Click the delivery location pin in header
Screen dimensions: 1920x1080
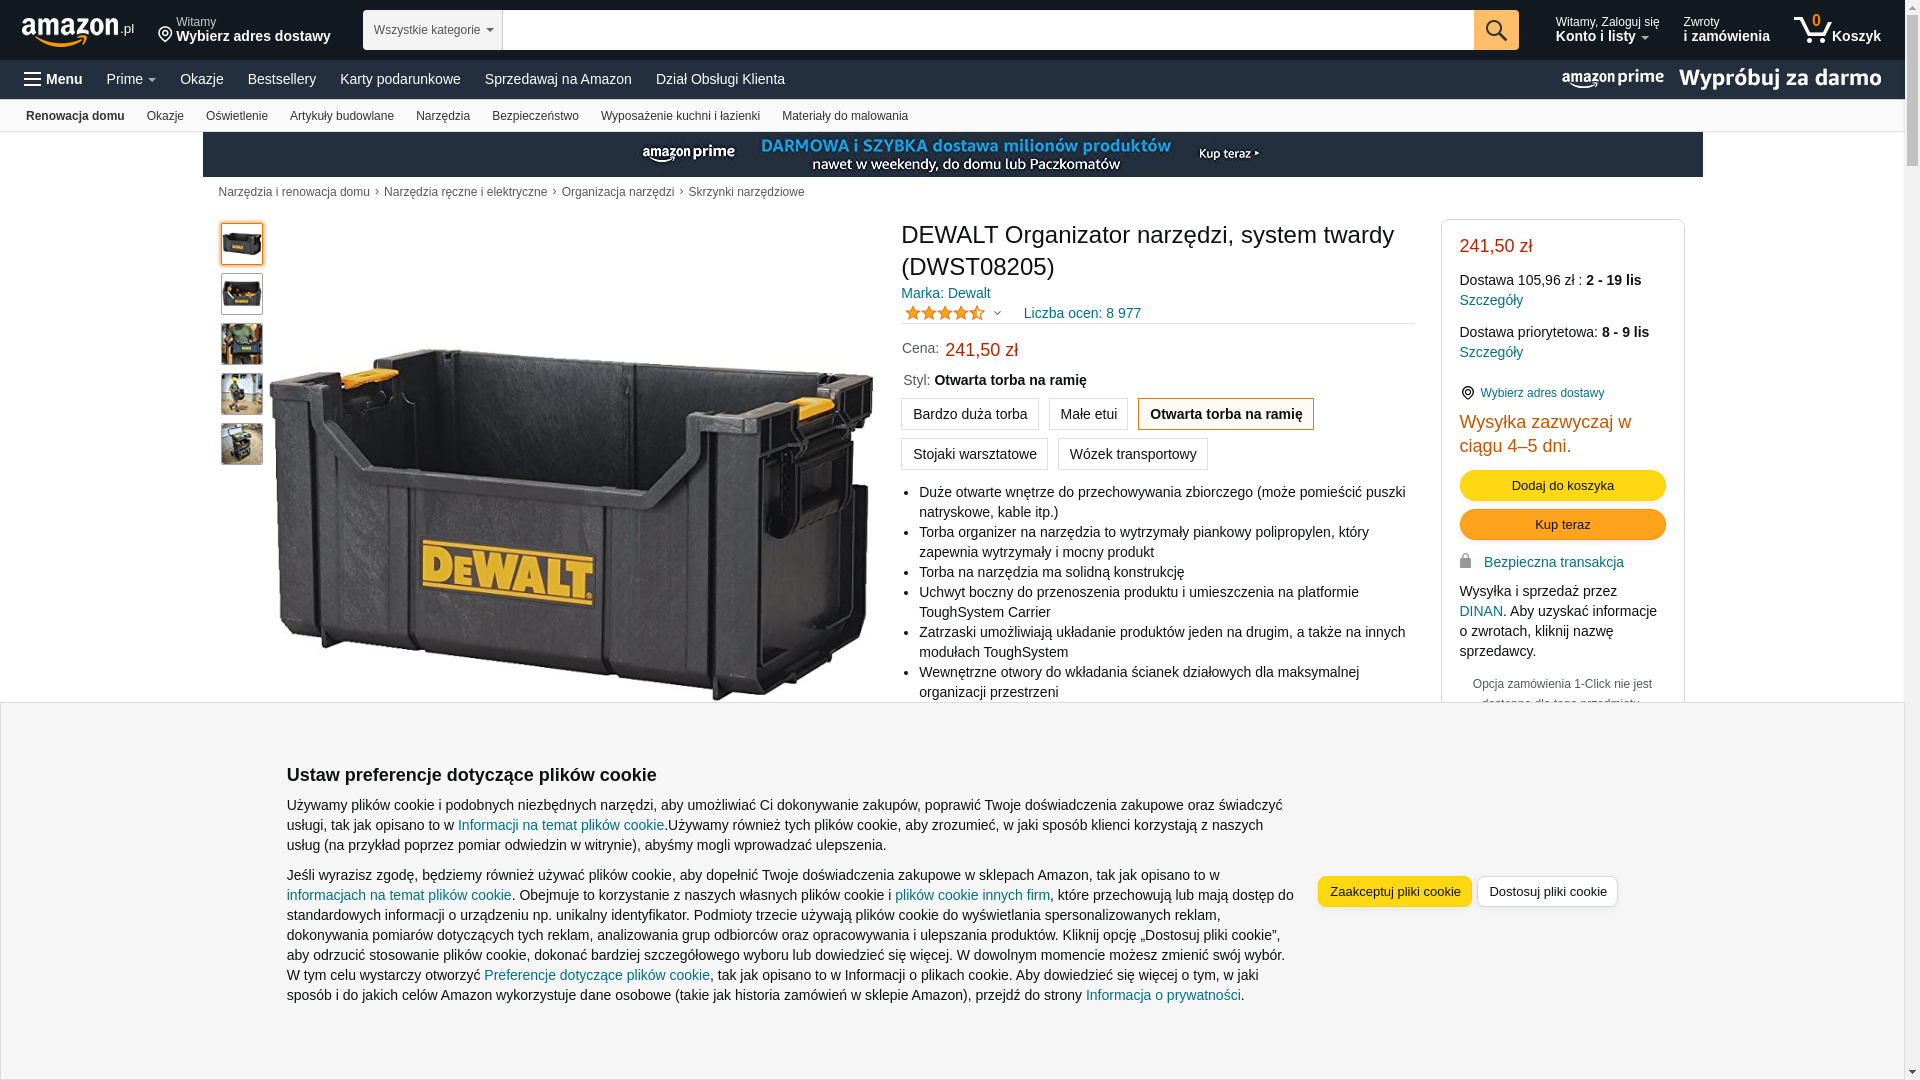click(x=165, y=35)
